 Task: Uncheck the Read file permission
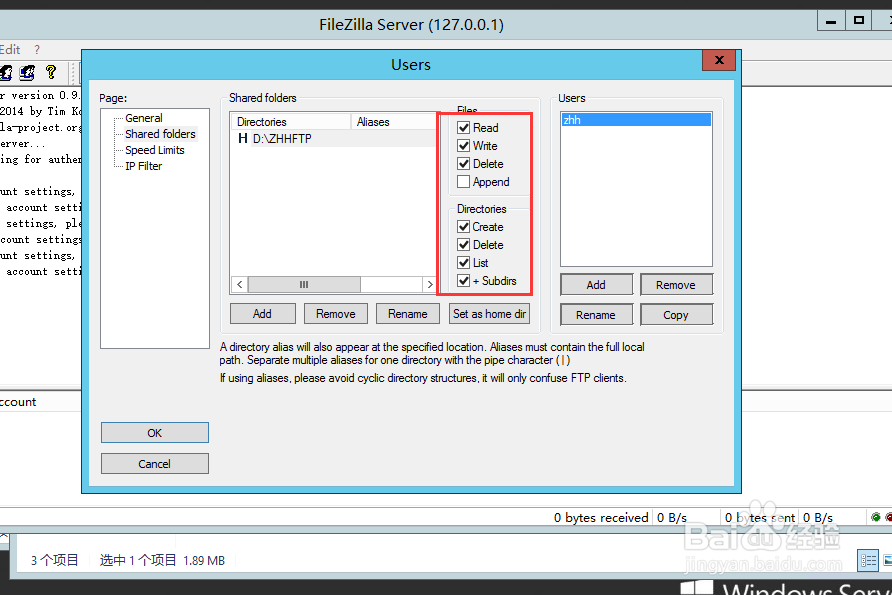pos(464,127)
